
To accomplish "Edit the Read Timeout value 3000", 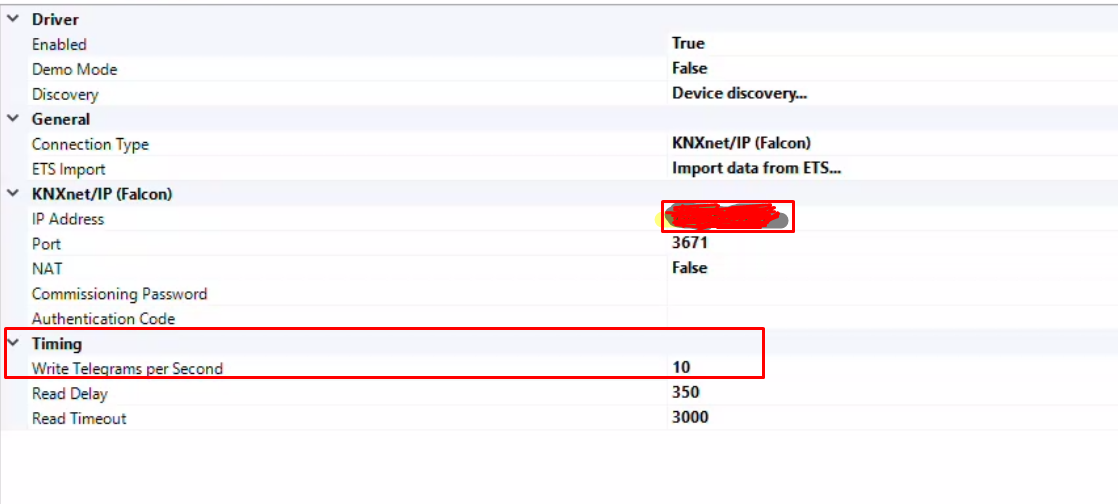I will 690,418.
